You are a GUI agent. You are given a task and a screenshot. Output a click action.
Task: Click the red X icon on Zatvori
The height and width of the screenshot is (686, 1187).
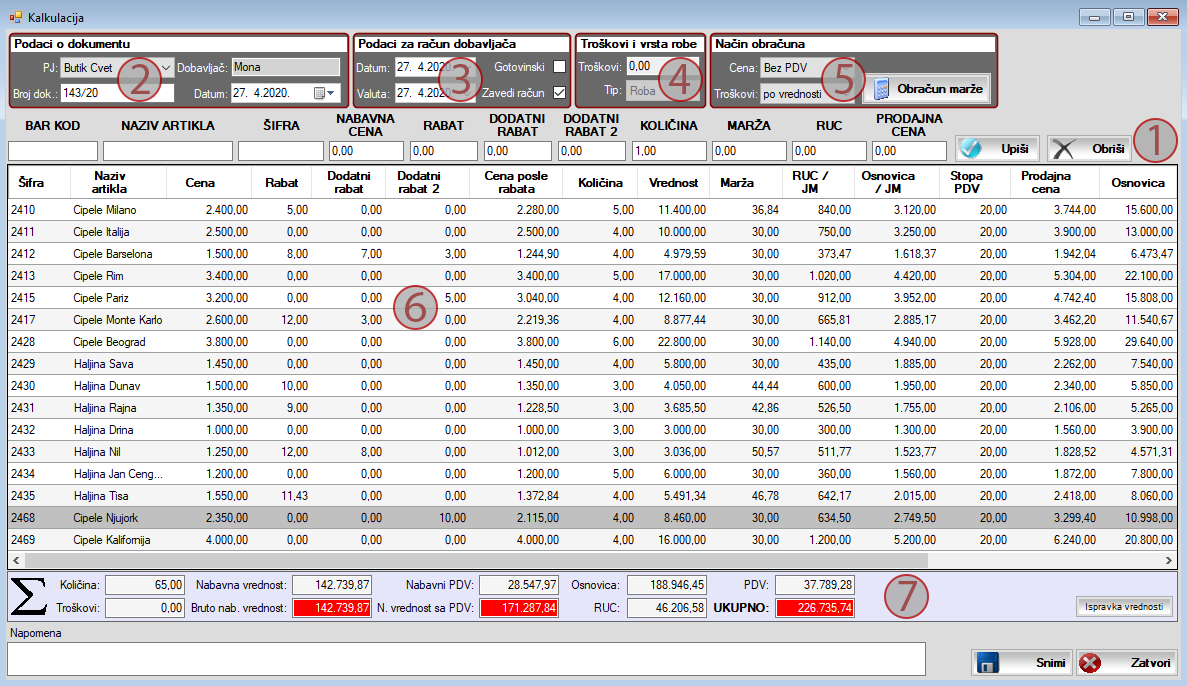[1090, 663]
